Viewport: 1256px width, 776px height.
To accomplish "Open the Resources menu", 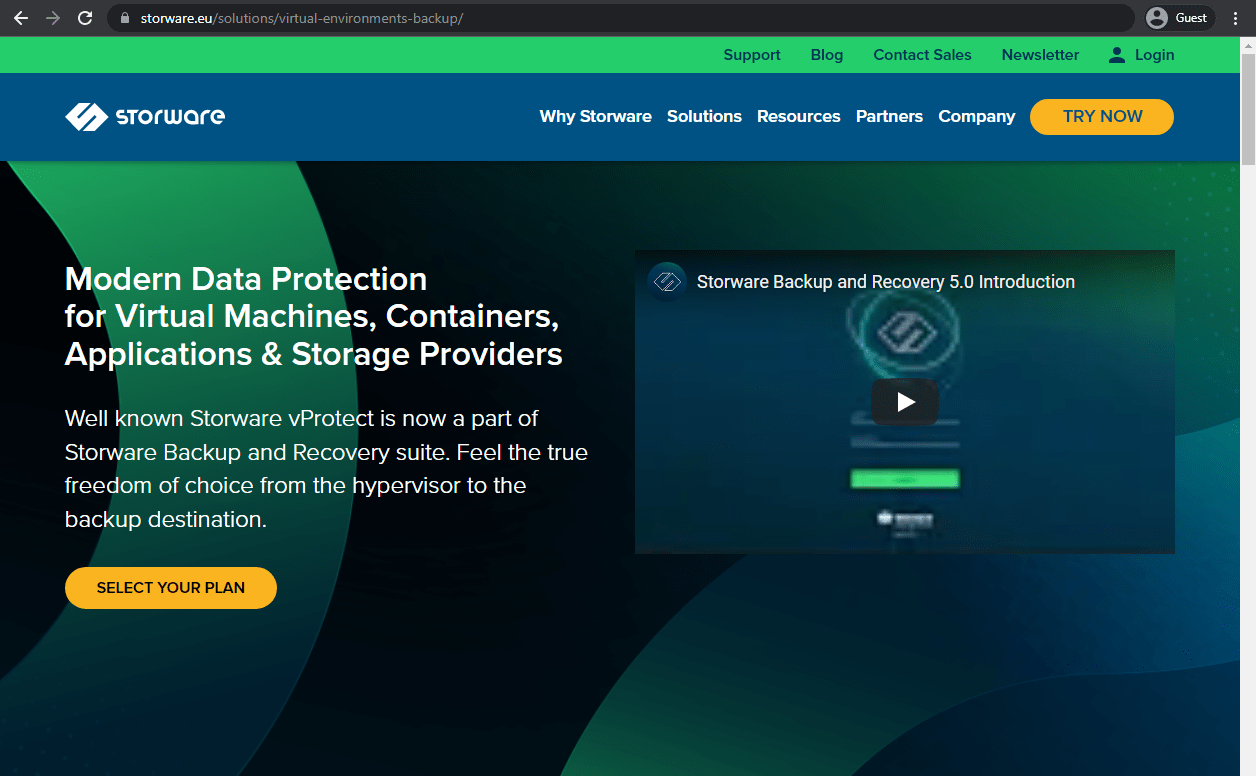I will [798, 116].
